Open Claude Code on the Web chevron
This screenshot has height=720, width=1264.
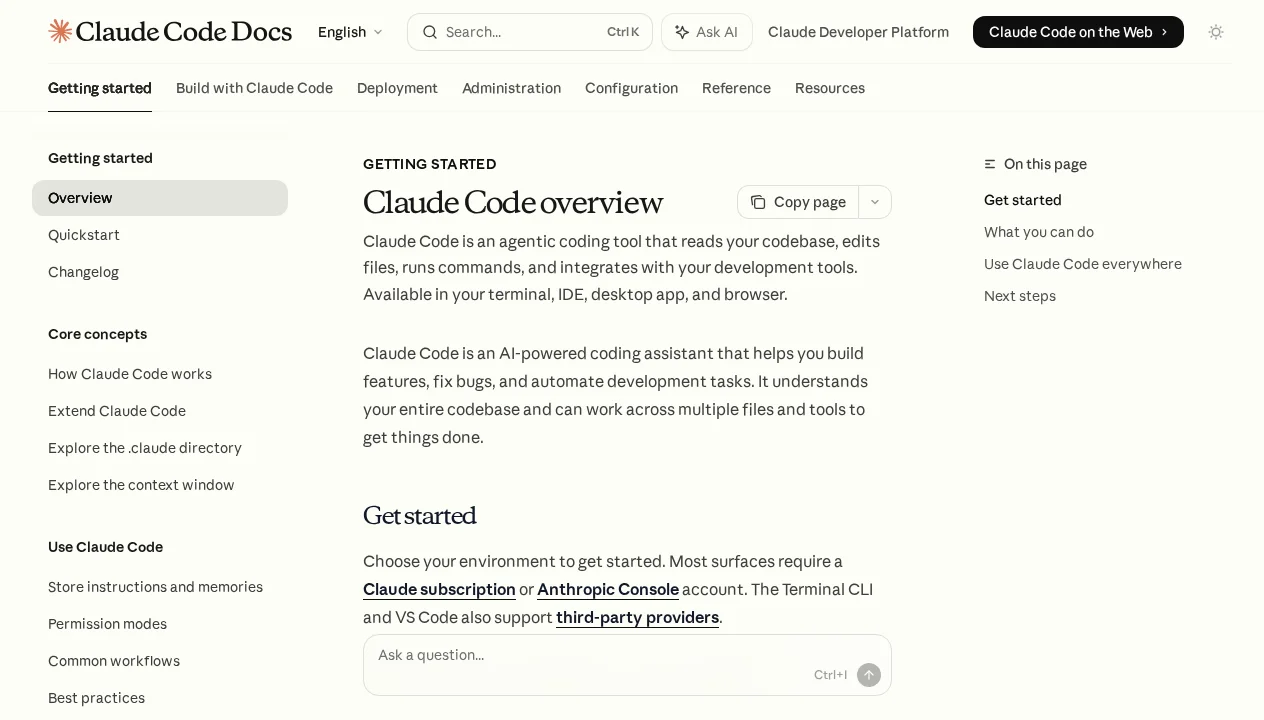(x=1164, y=32)
